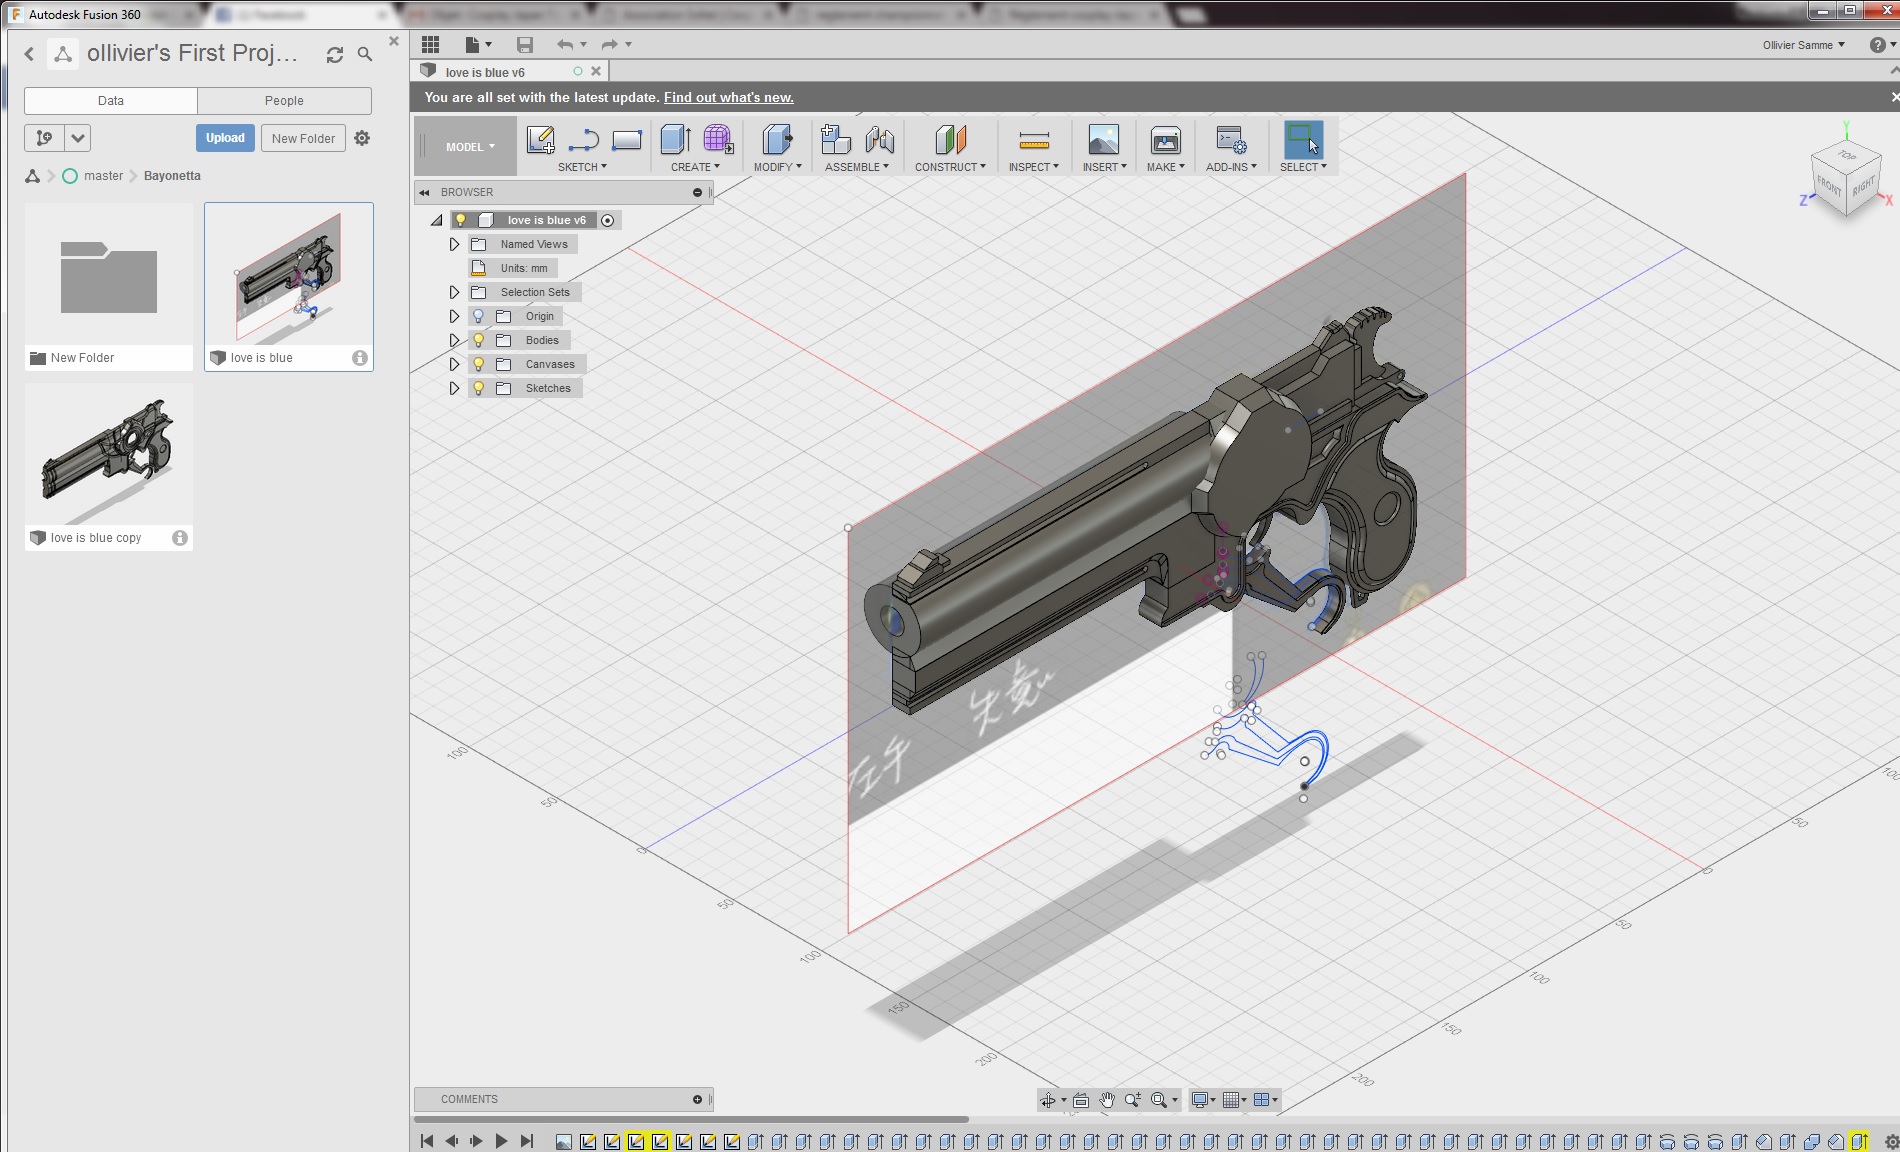Toggle Canvases folder visibility lightbulb

pyautogui.click(x=479, y=365)
